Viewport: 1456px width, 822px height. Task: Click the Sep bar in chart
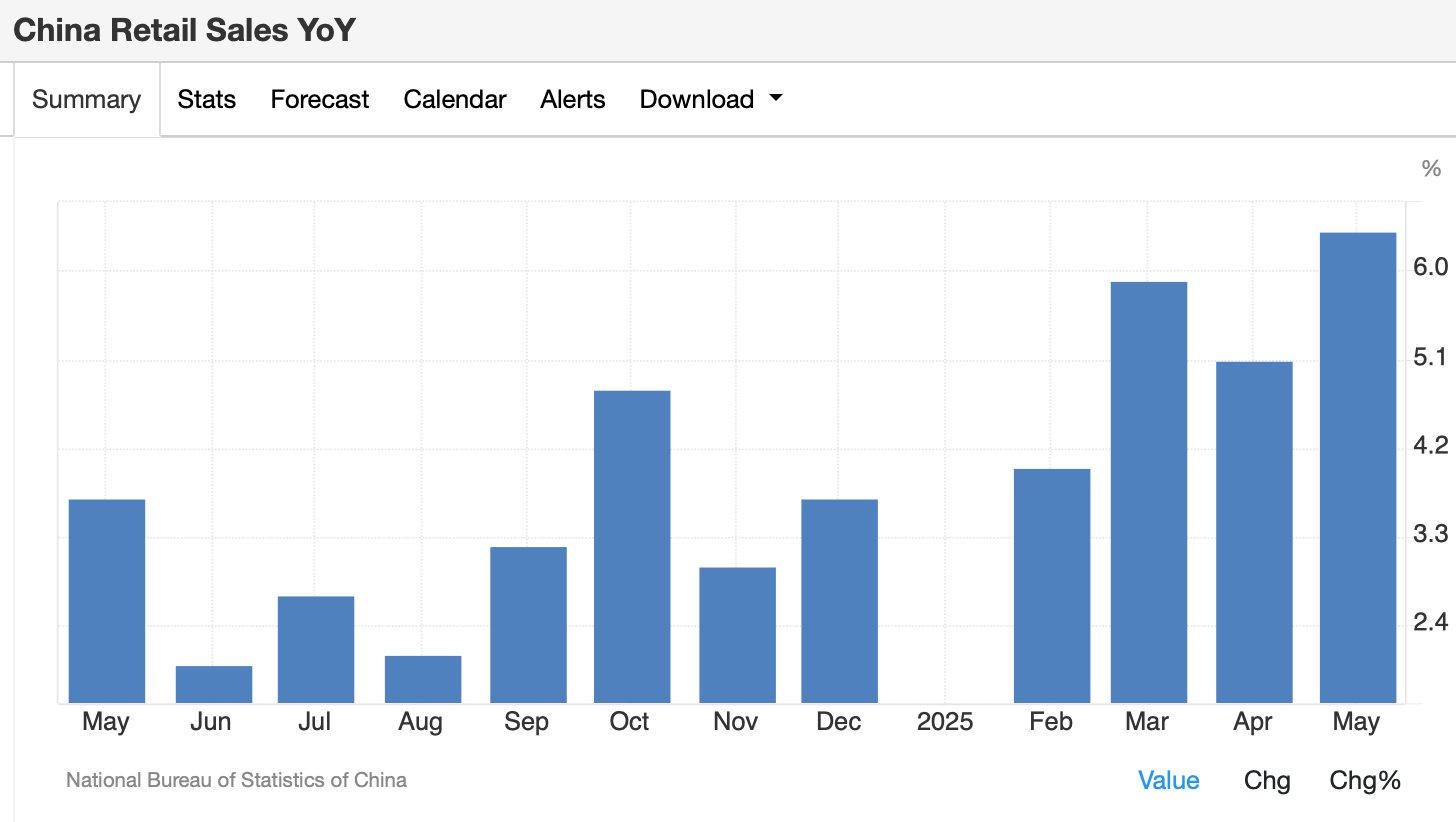(529, 625)
